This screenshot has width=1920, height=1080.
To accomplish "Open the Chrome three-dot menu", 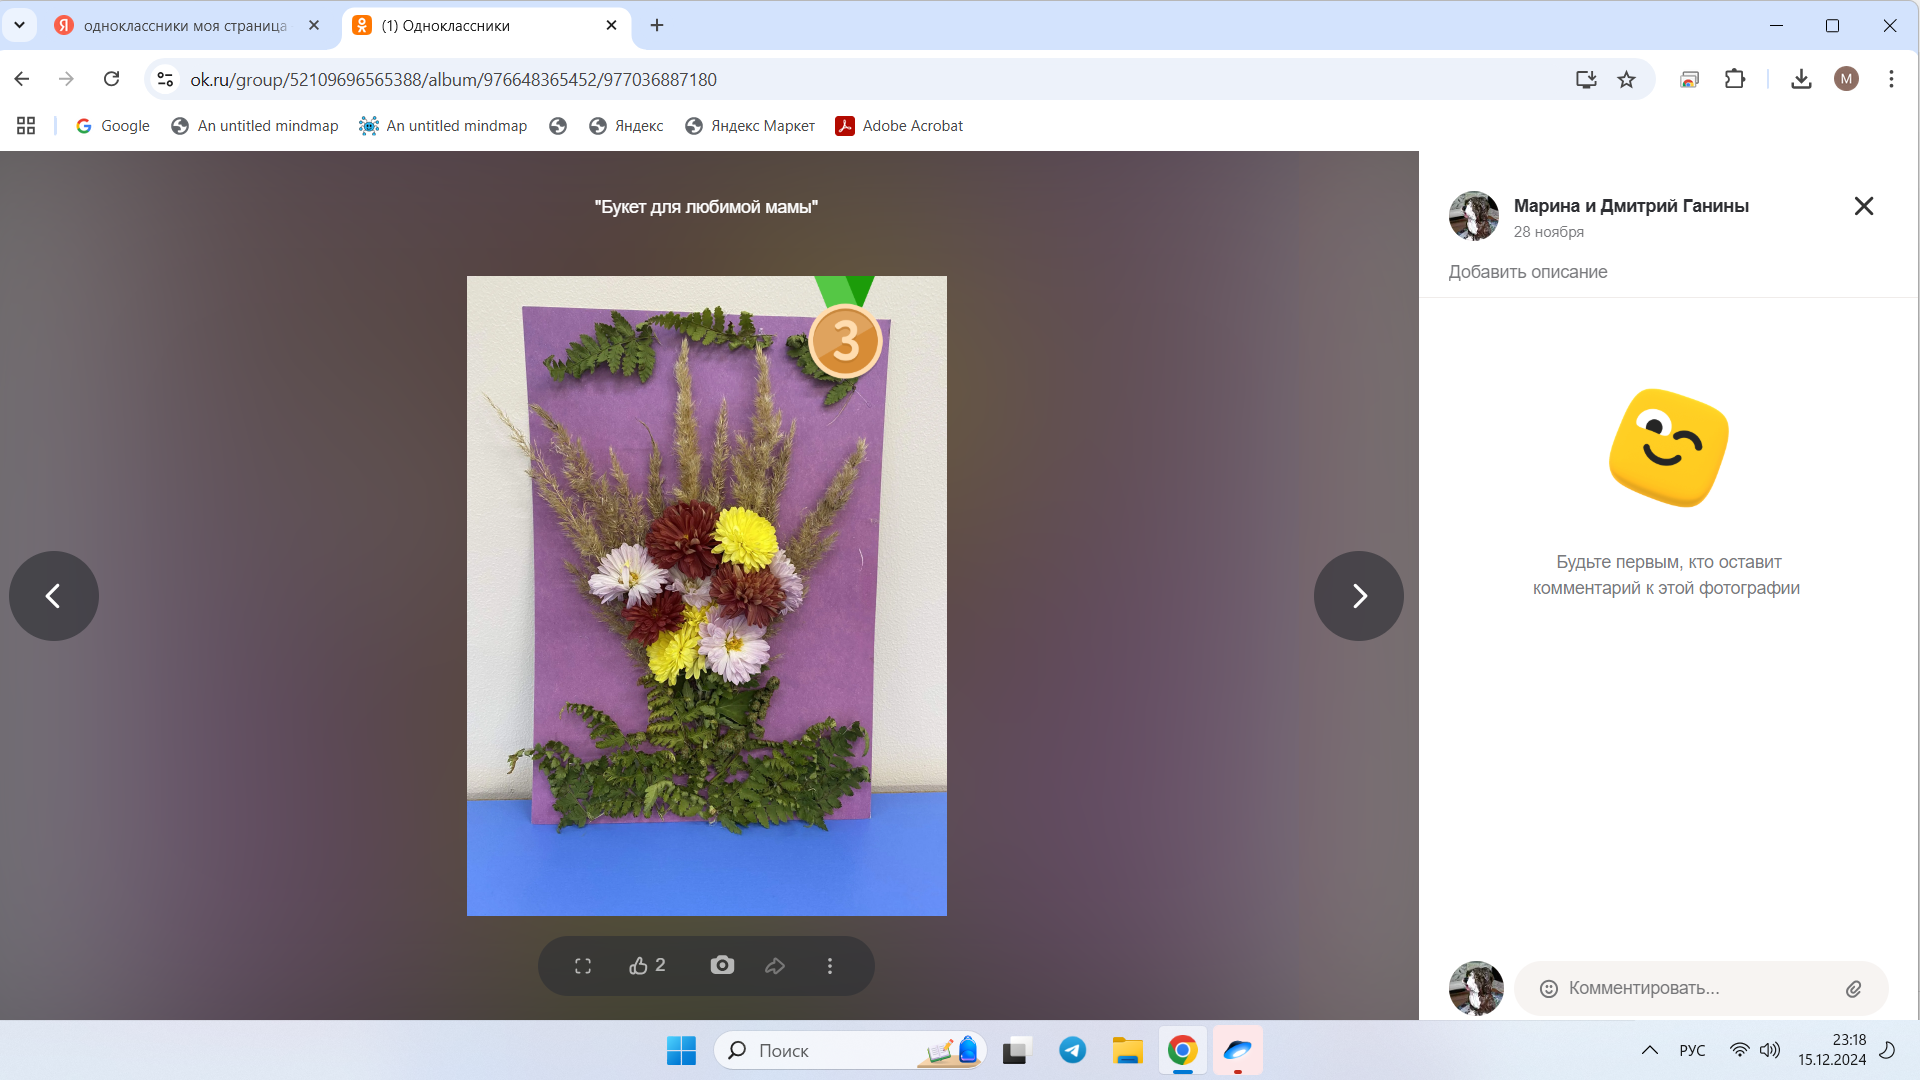I will click(1891, 79).
